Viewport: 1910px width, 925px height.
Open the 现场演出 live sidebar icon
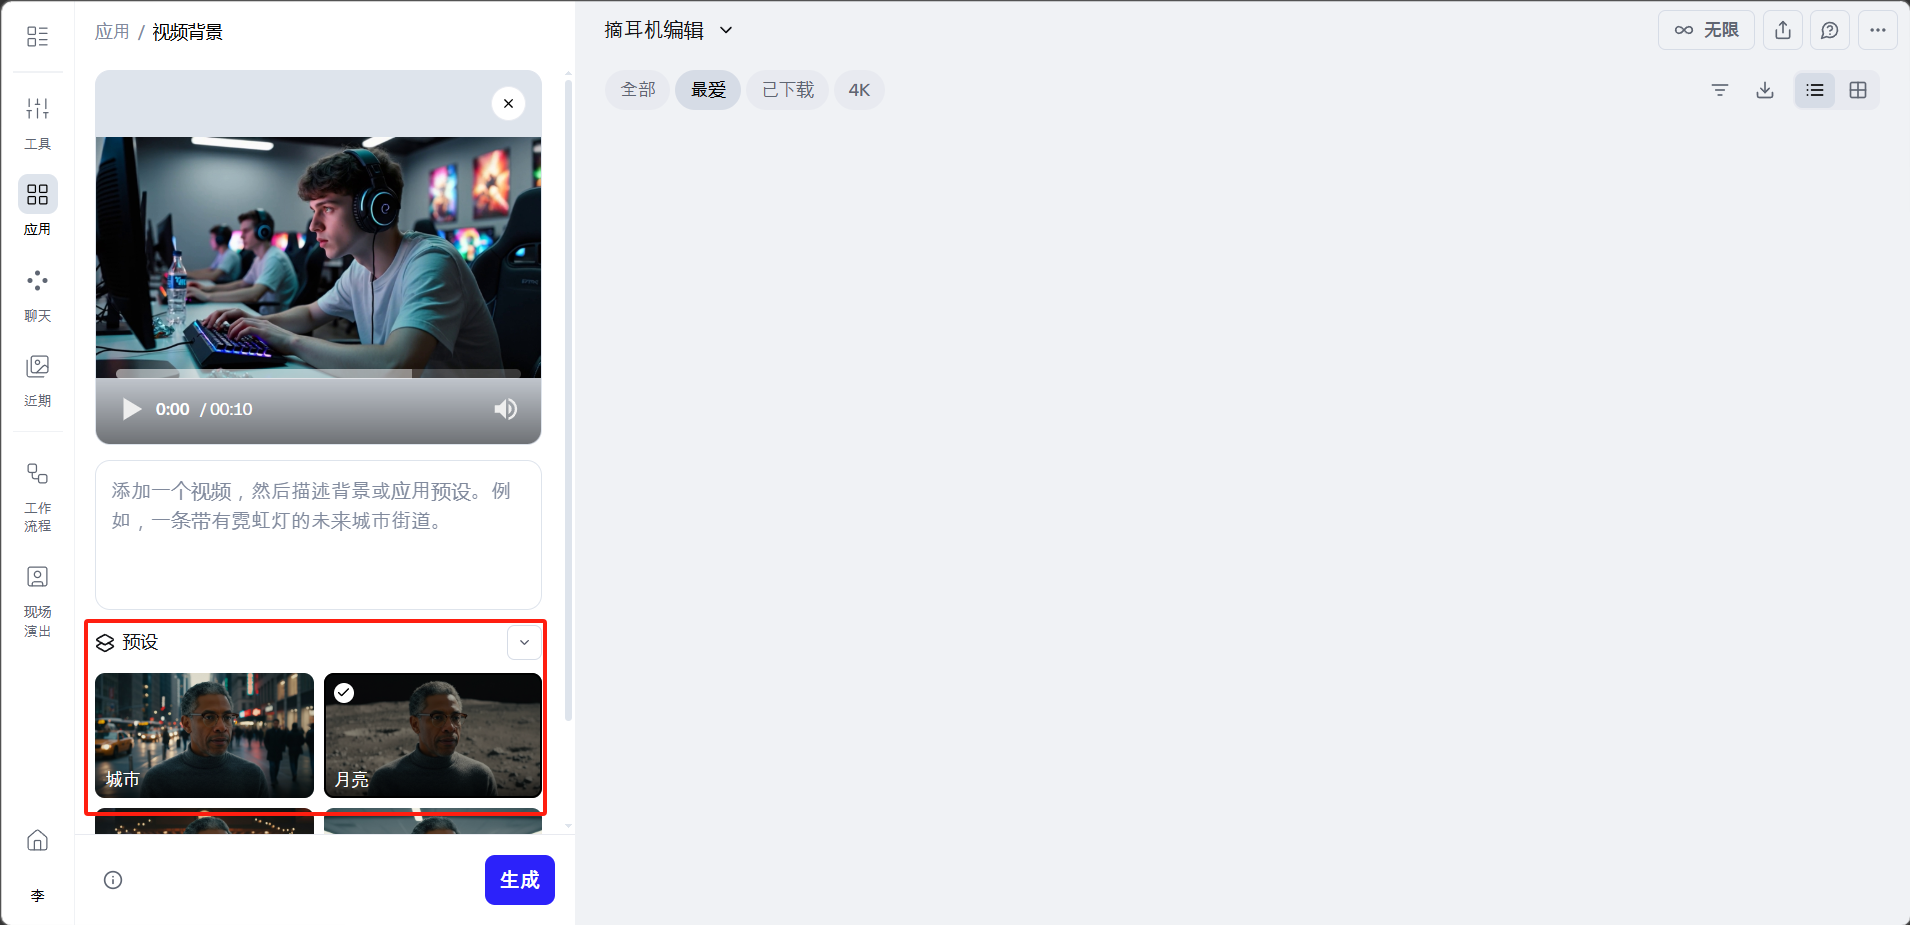tap(37, 601)
